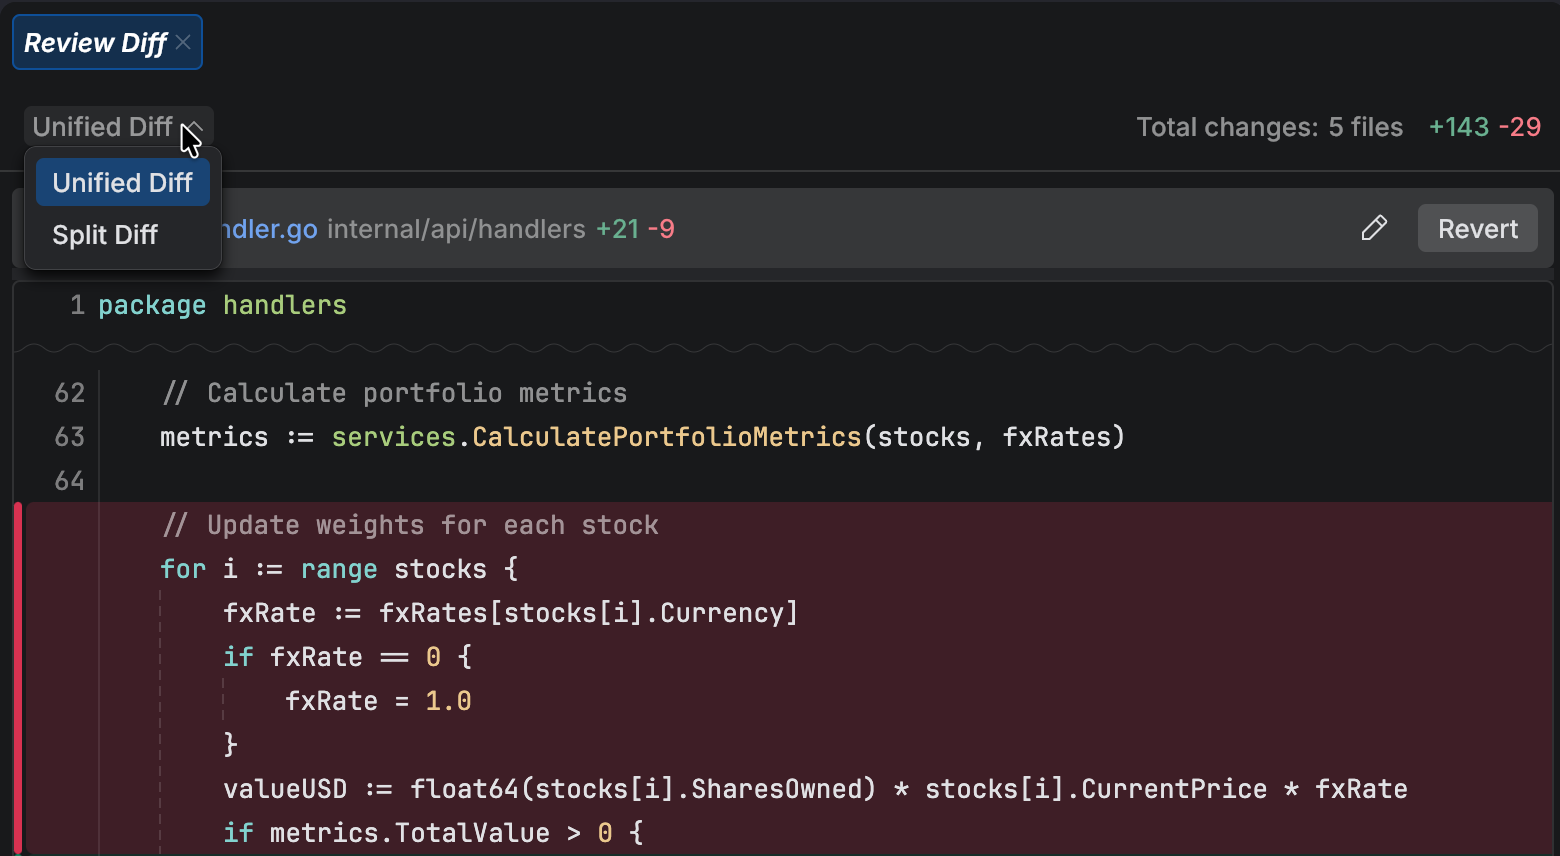Select Unified Diff view mode
The width and height of the screenshot is (1560, 856).
tap(122, 182)
